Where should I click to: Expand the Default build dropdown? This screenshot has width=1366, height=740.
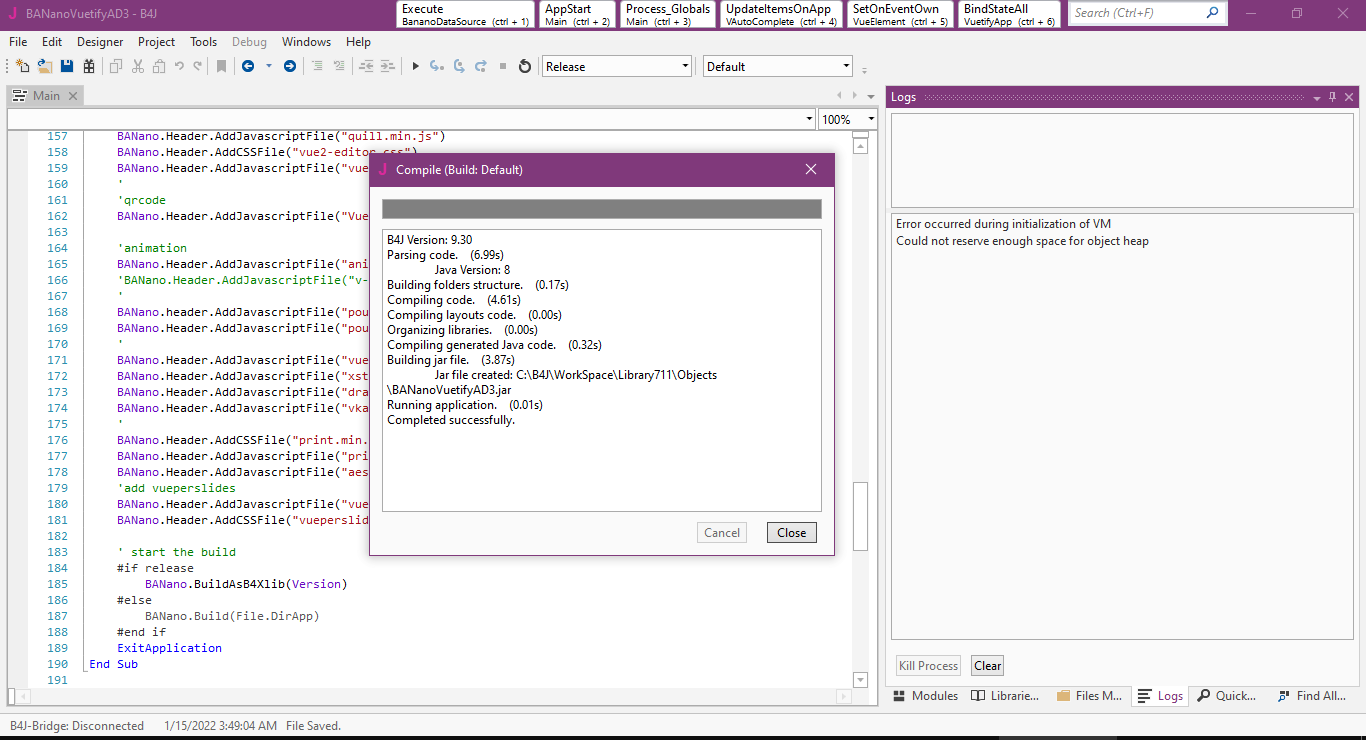pos(846,67)
